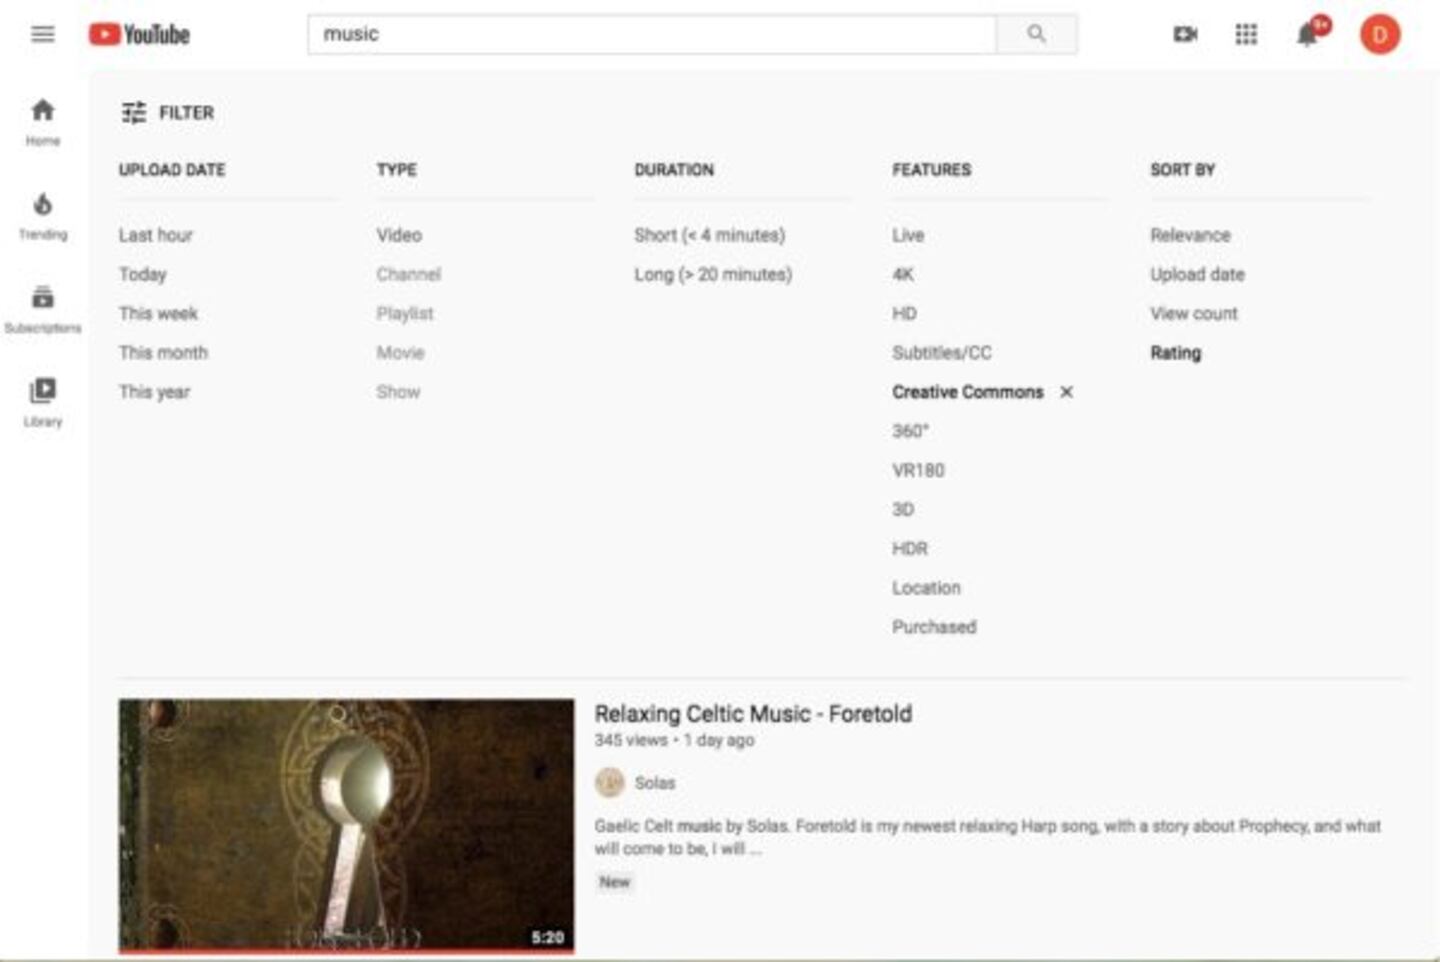Open the Relaxing Celtic Music title link
Viewport: 1440px width, 962px height.
[752, 714]
